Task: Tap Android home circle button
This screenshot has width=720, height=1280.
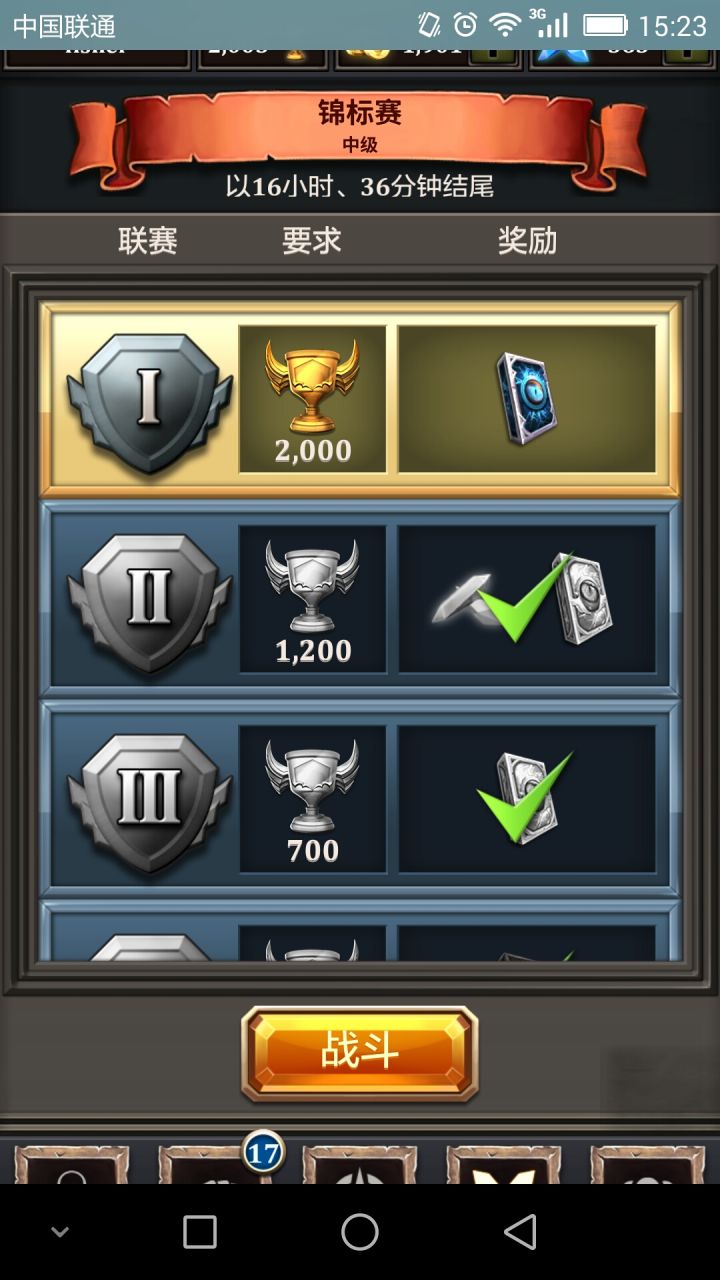Action: [360, 1232]
